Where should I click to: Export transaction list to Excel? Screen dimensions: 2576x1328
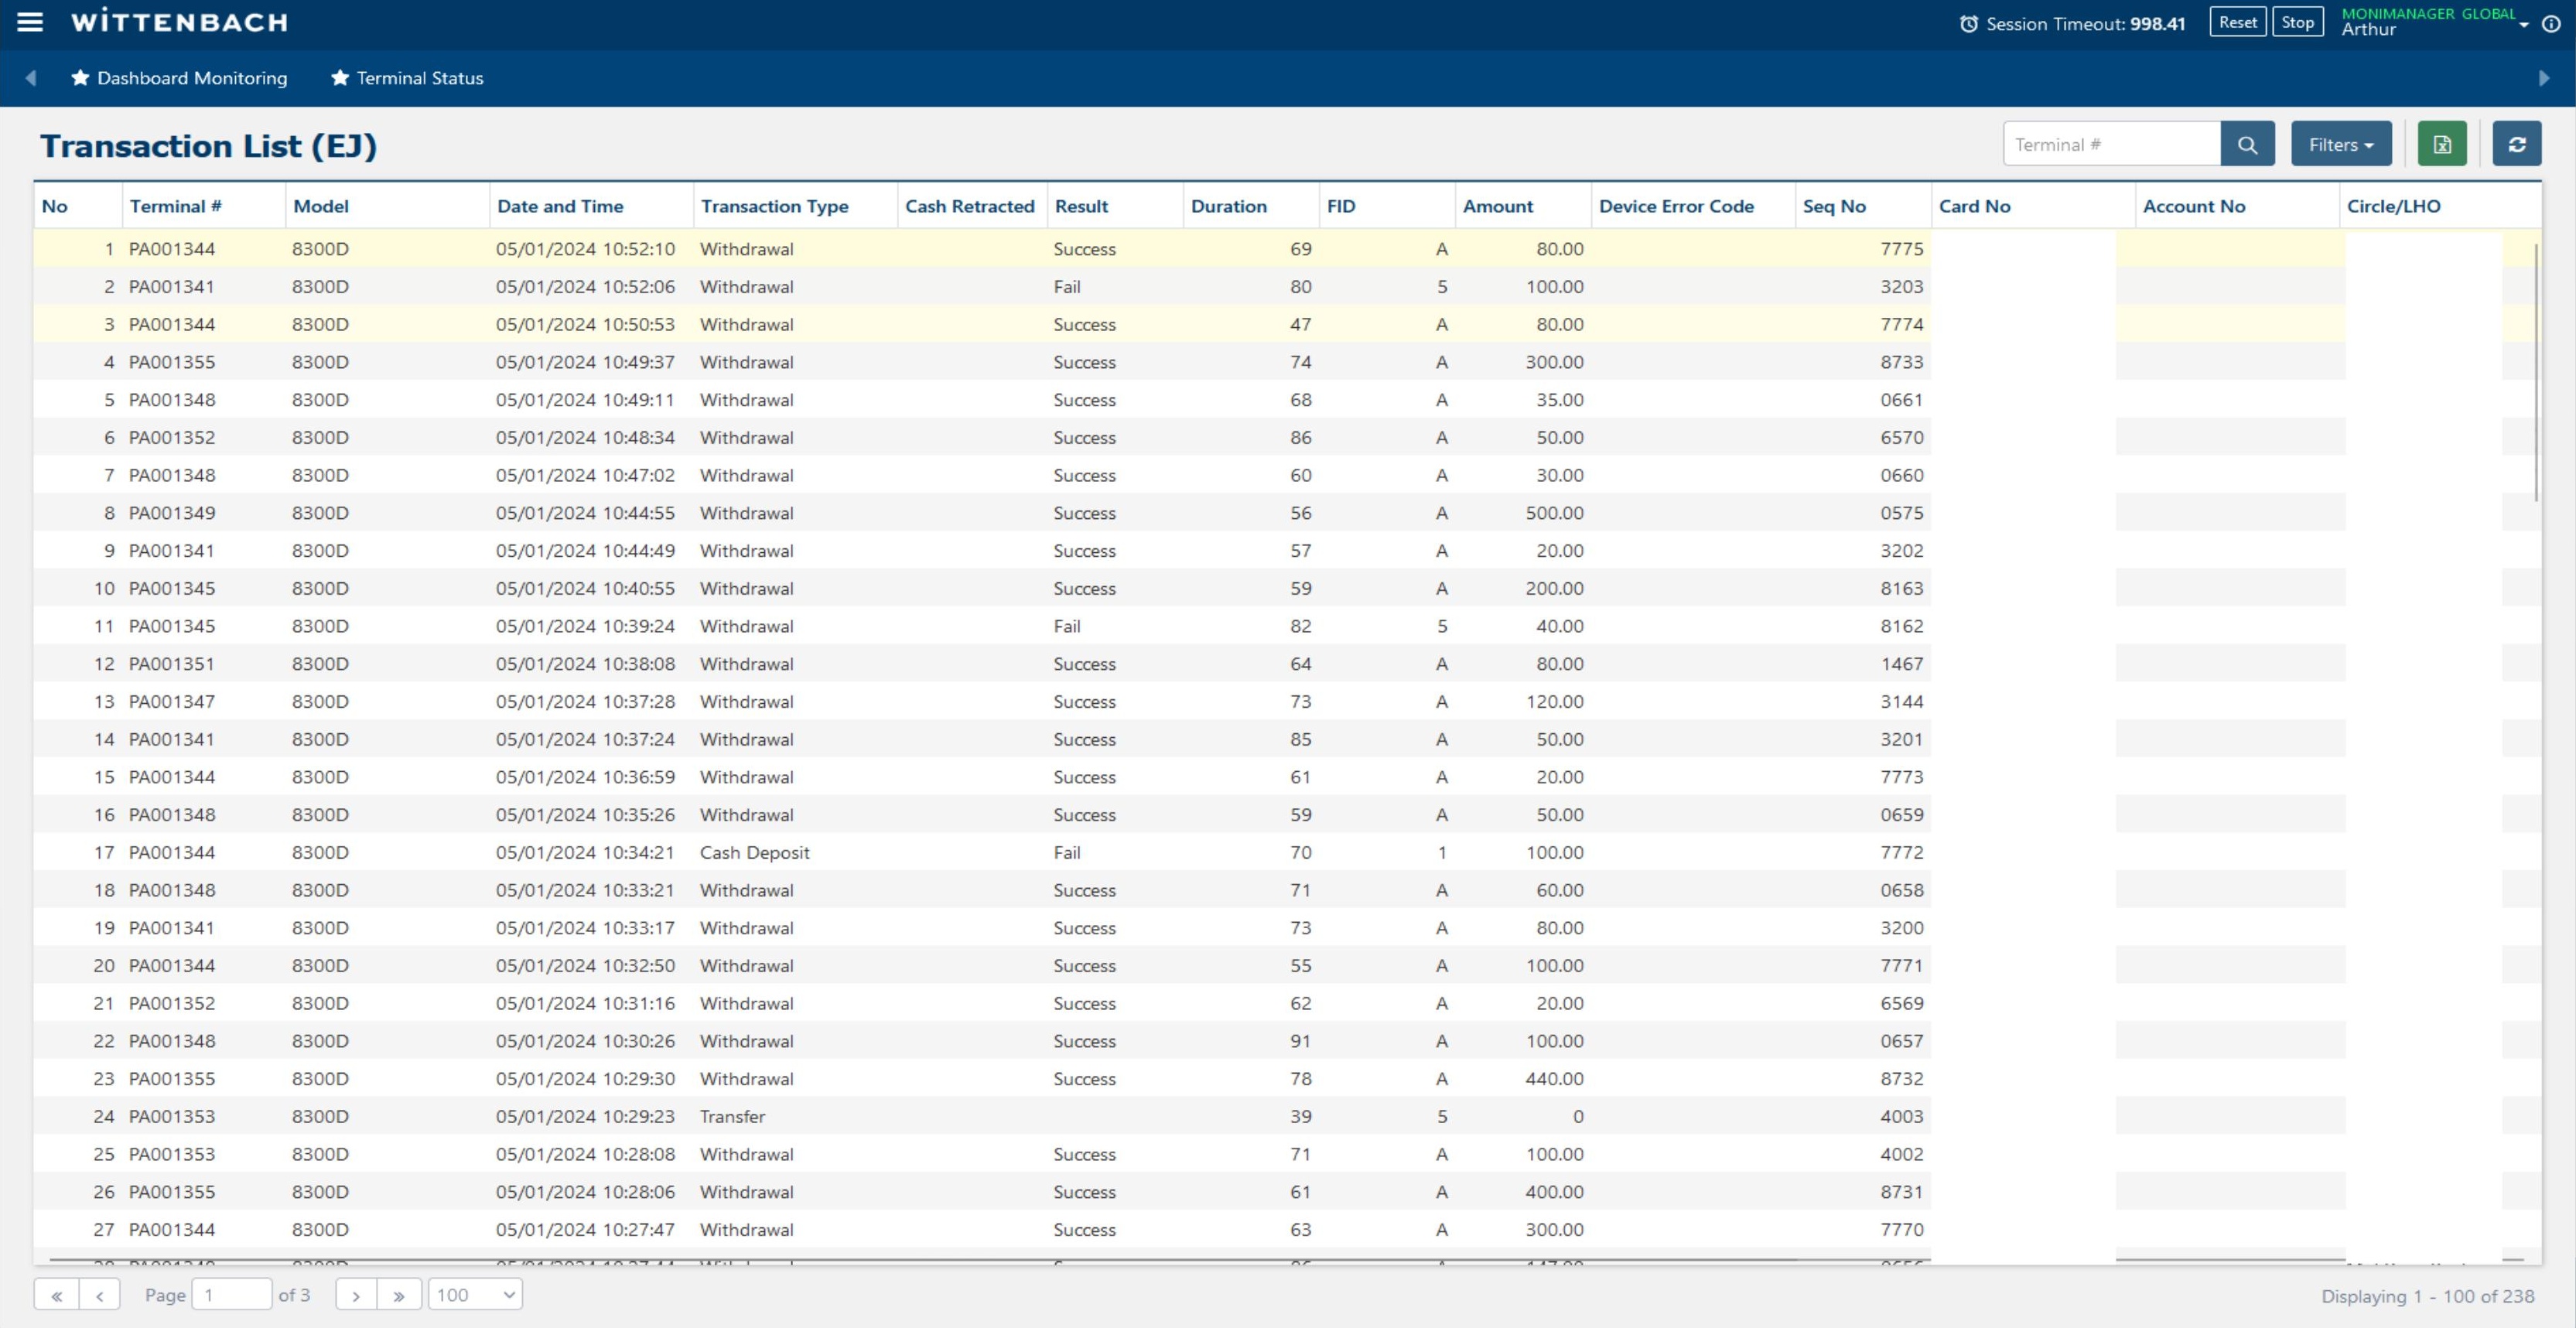pyautogui.click(x=2442, y=145)
